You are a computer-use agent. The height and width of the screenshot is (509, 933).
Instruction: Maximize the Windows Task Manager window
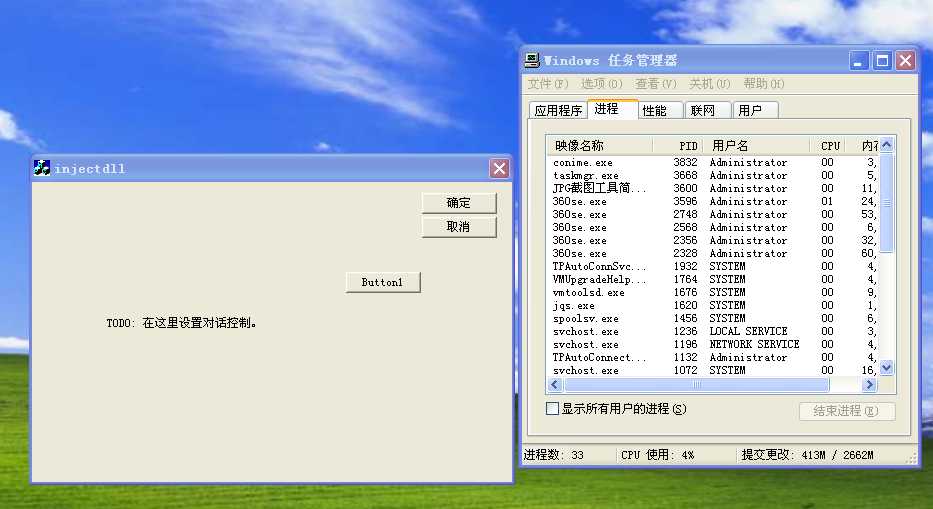pos(882,61)
